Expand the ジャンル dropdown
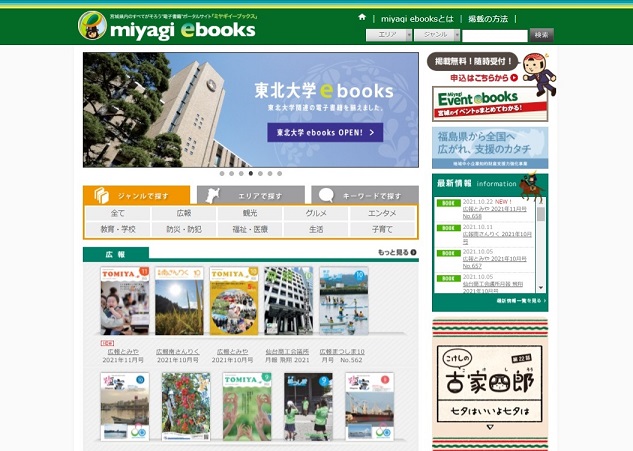 point(437,35)
